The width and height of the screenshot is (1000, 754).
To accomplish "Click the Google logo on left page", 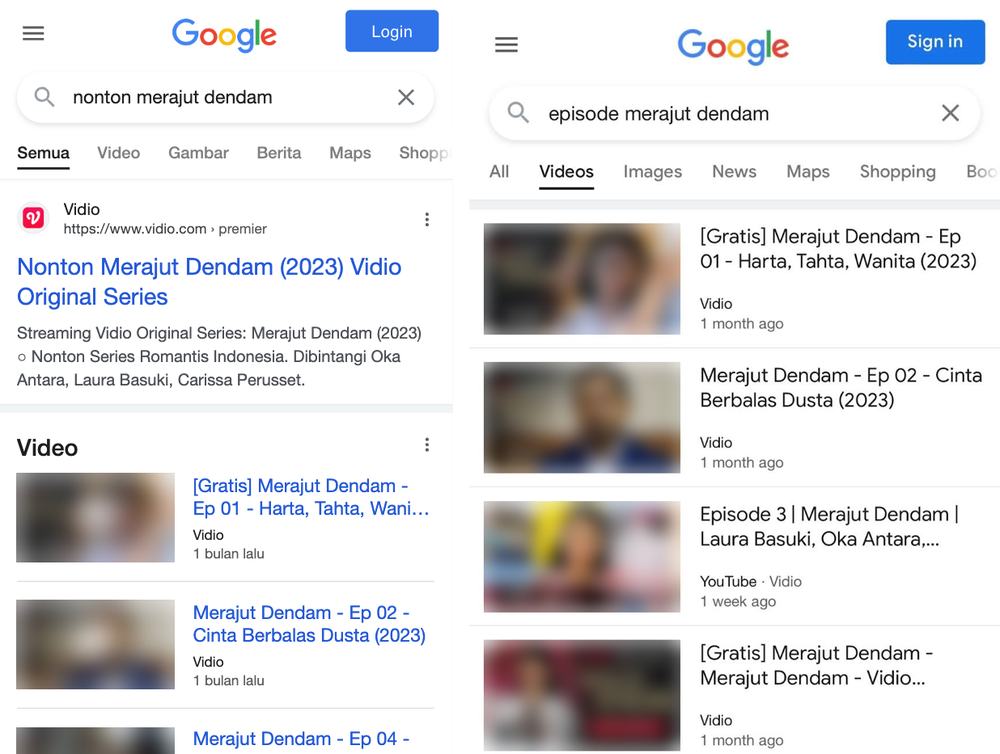I will tap(224, 34).
